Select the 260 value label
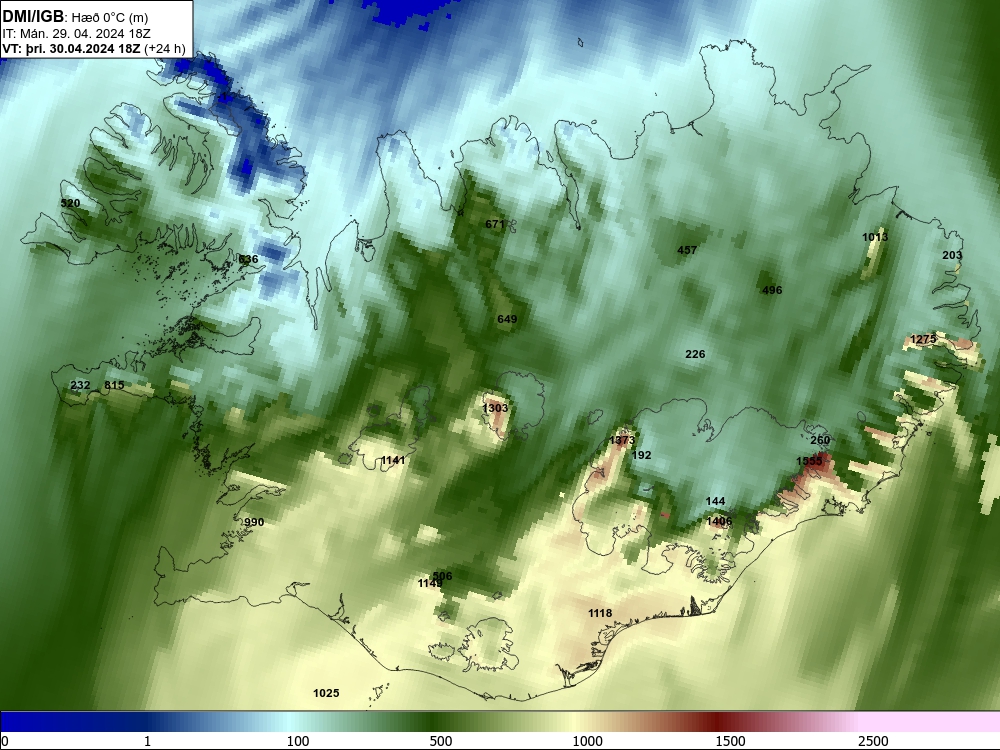This screenshot has height=750, width=1000. [820, 440]
